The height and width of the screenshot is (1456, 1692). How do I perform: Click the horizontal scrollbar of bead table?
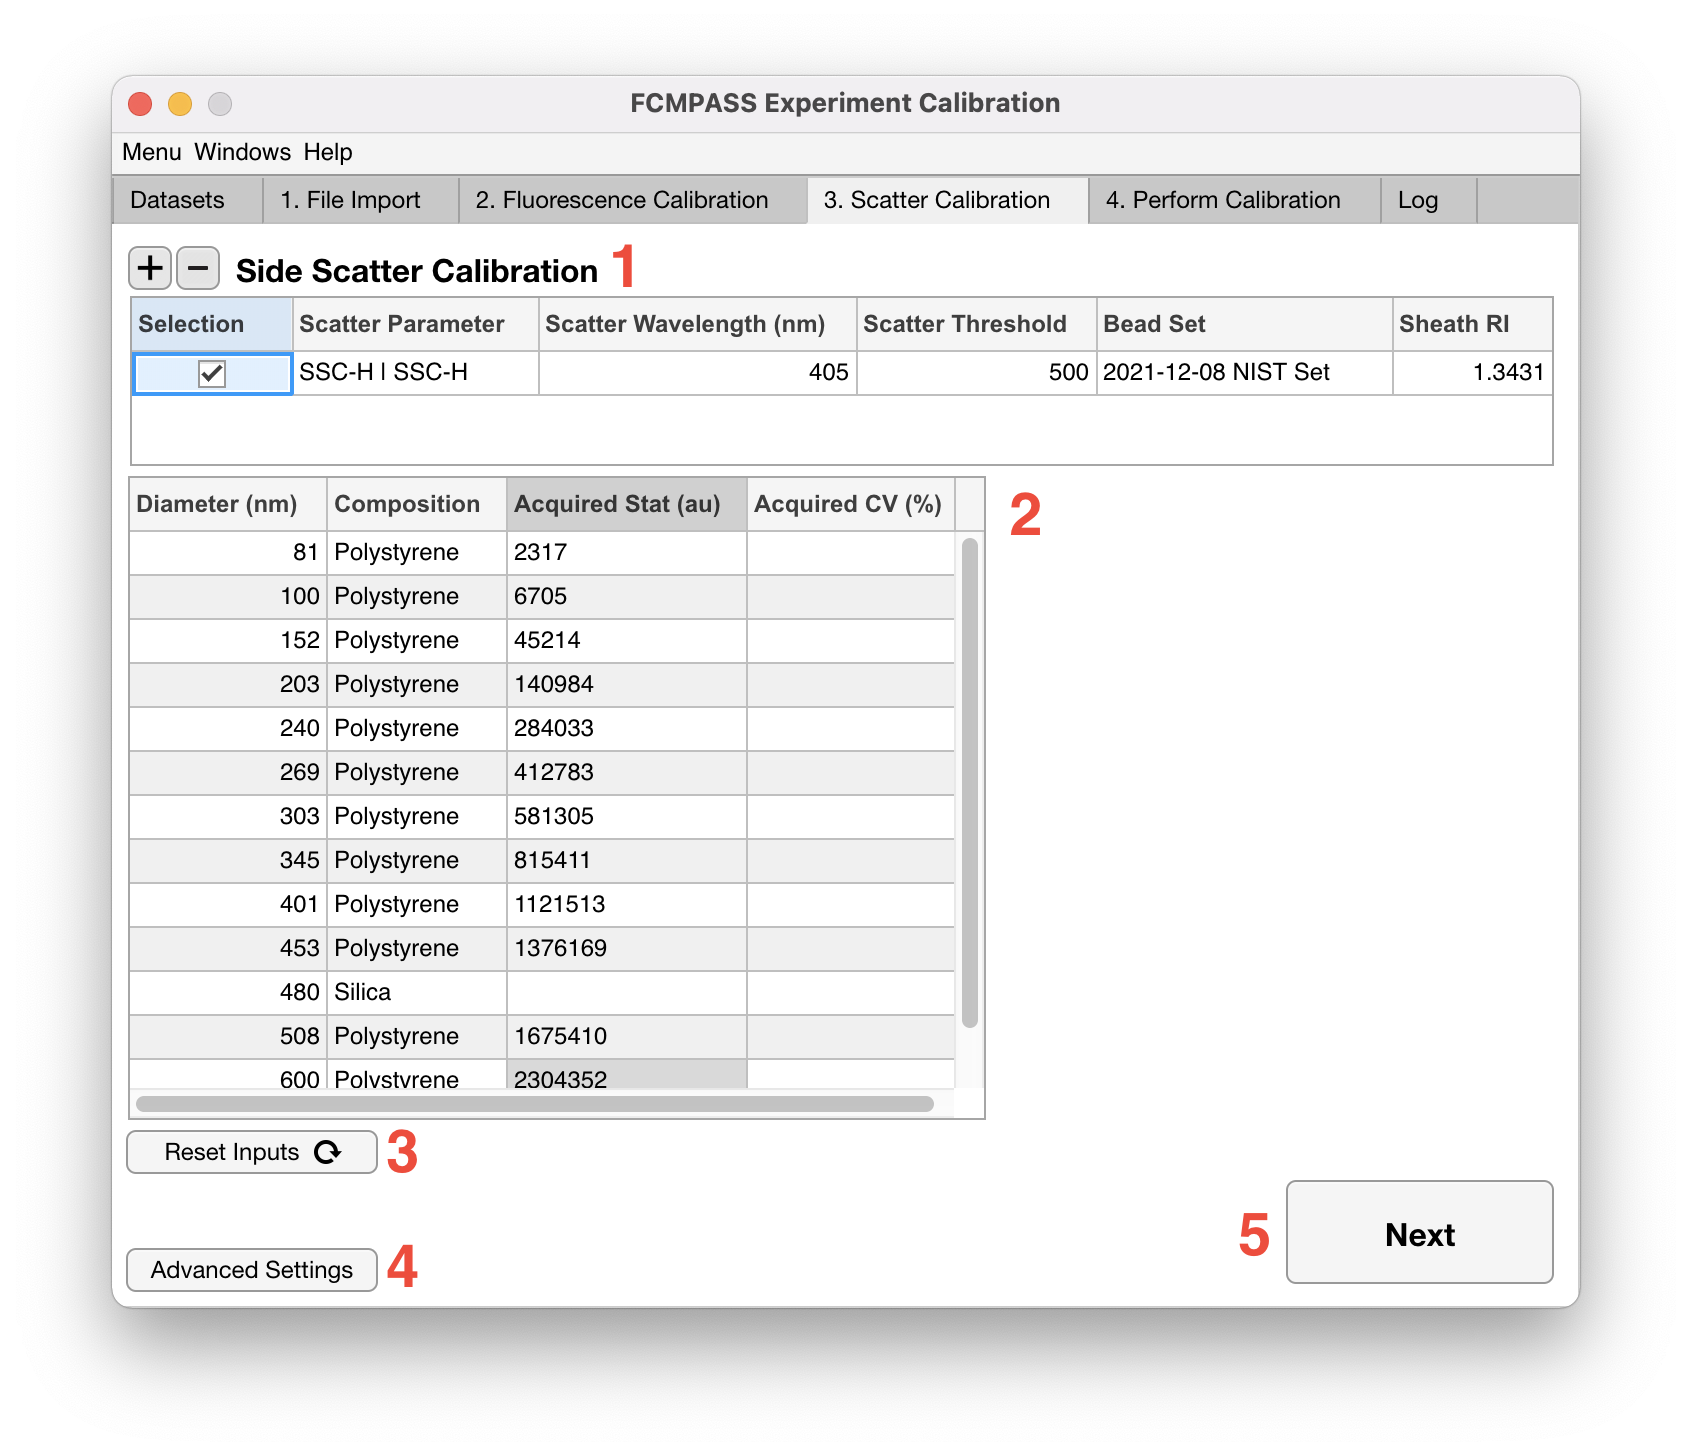coord(535,1104)
